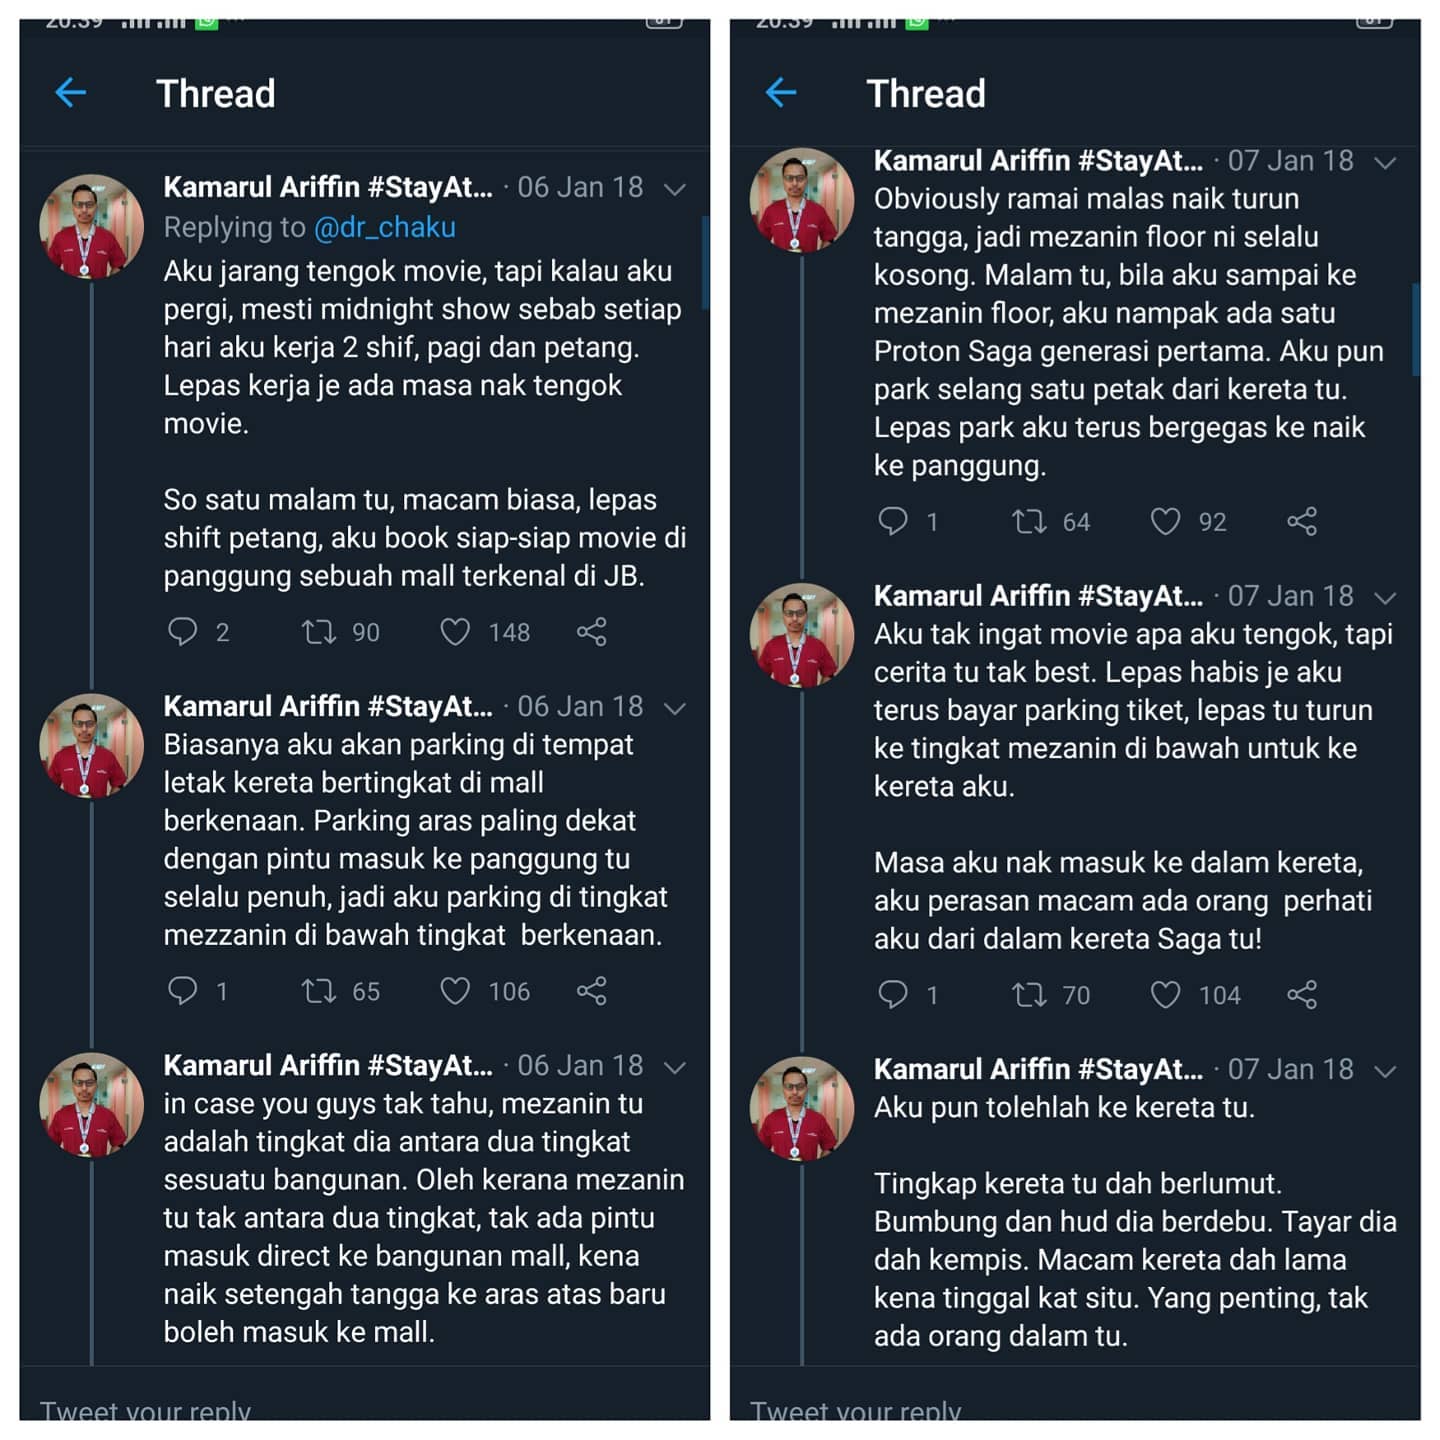Reply to the tweet showing 2 replies
Image resolution: width=1440 pixels, height=1440 pixels.
pyautogui.click(x=182, y=632)
